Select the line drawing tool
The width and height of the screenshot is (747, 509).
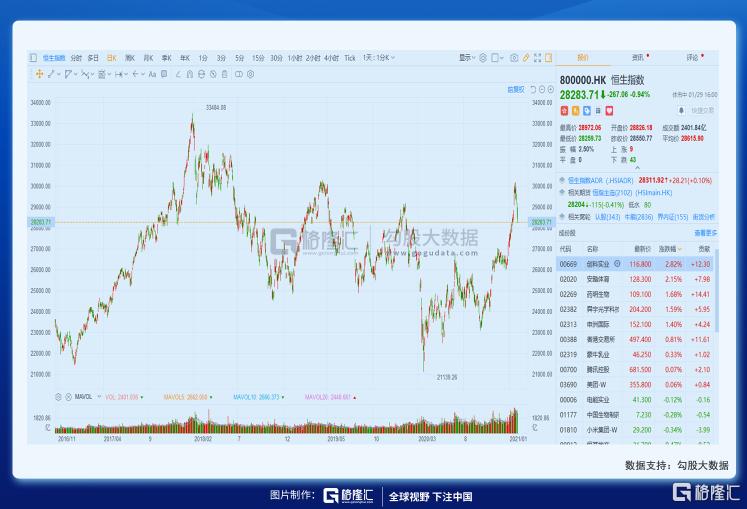click(x=51, y=74)
